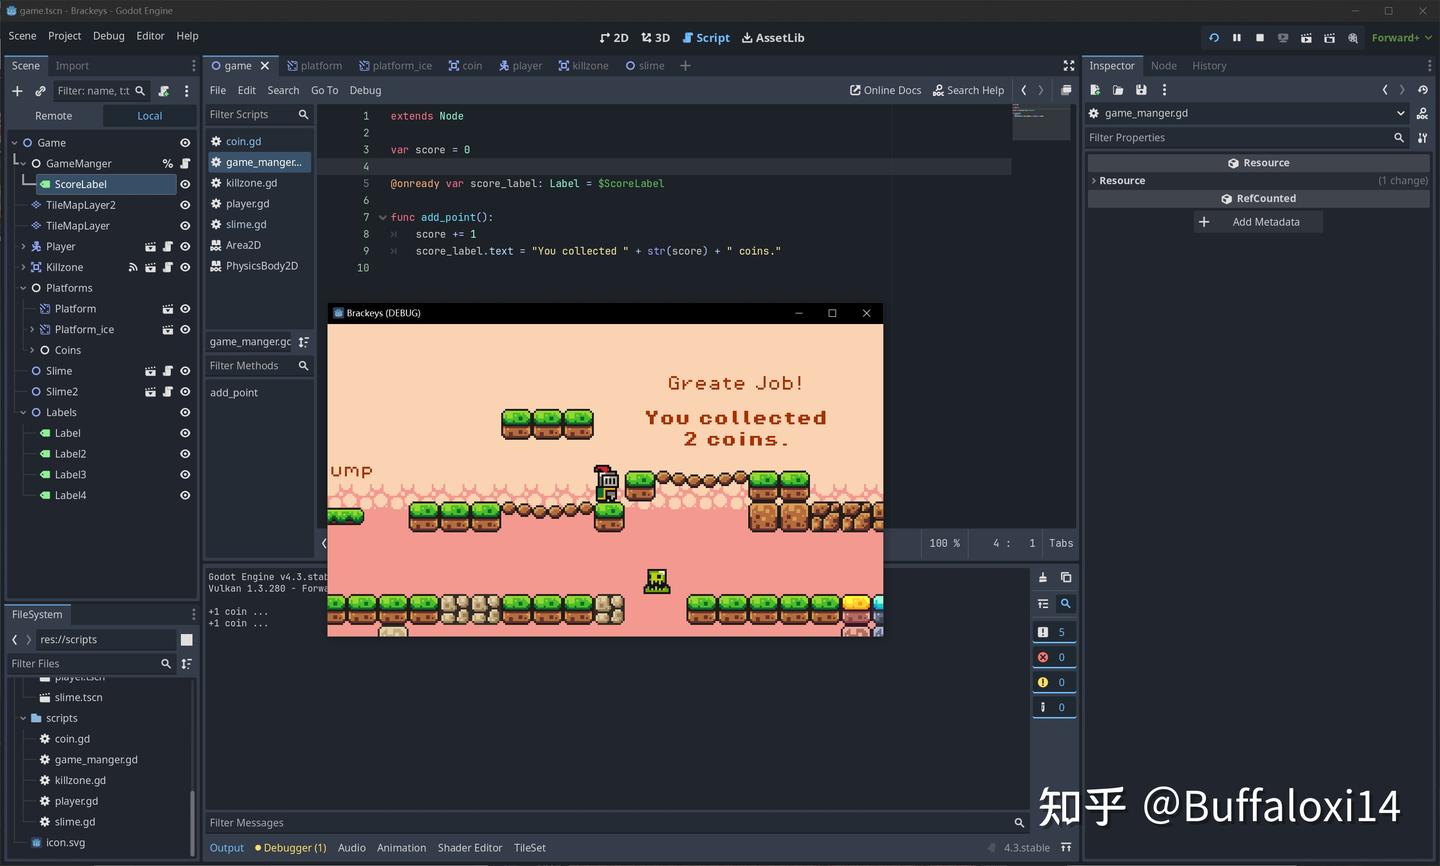This screenshot has height=866, width=1440.
Task: Open the platform_ice scene tab
Action: pos(395,65)
